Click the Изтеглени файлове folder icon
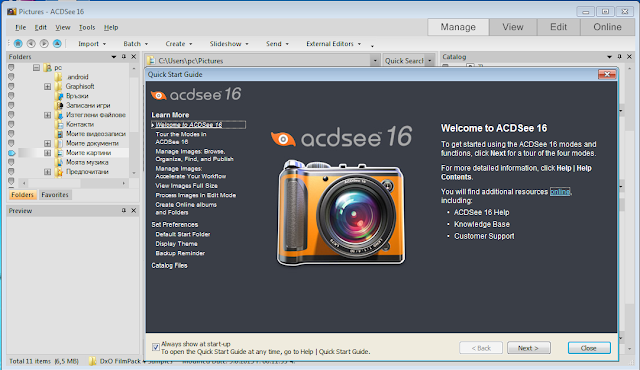The height and width of the screenshot is (370, 640). click(x=59, y=115)
